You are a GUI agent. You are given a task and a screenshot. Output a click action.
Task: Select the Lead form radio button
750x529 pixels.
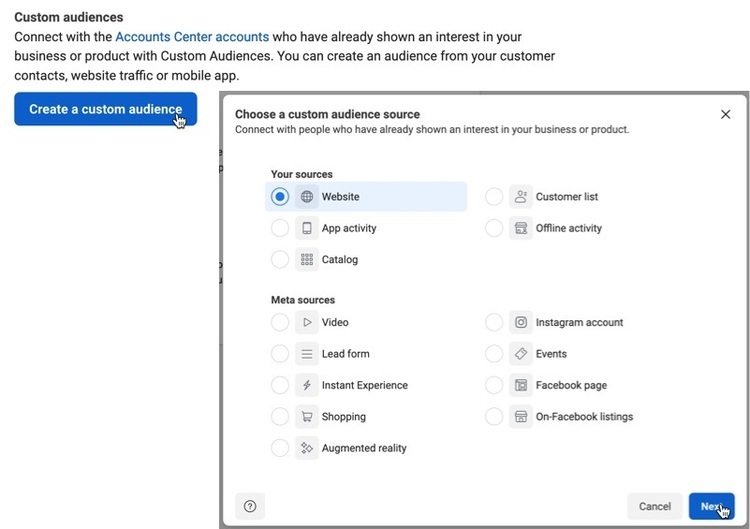[280, 354]
